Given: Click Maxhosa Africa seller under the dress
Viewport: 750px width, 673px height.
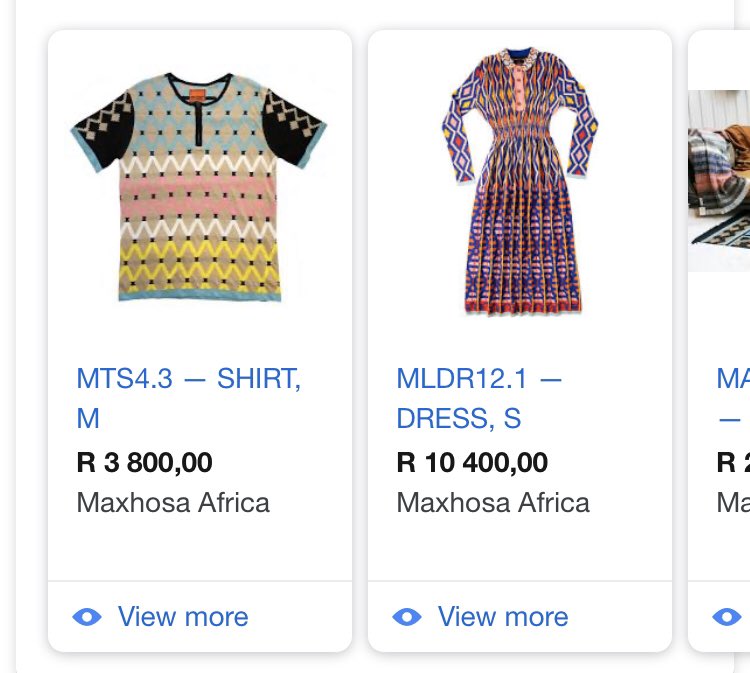Looking at the screenshot, I should click(x=493, y=503).
